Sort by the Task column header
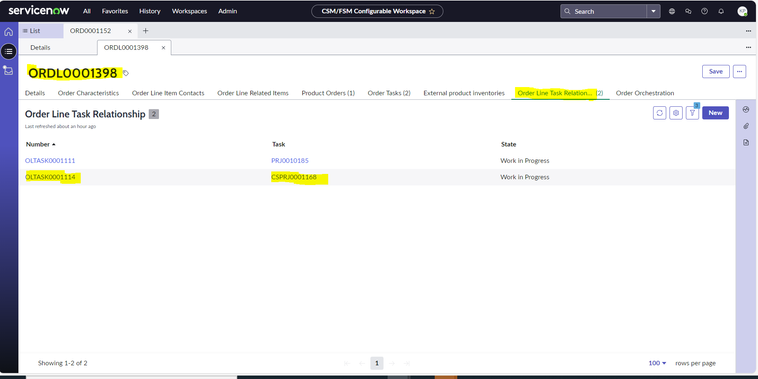The image size is (758, 379). pyautogui.click(x=278, y=144)
